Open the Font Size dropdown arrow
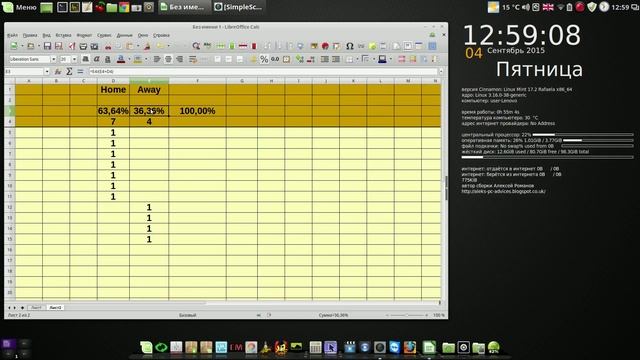The image size is (640, 360). 74,60
